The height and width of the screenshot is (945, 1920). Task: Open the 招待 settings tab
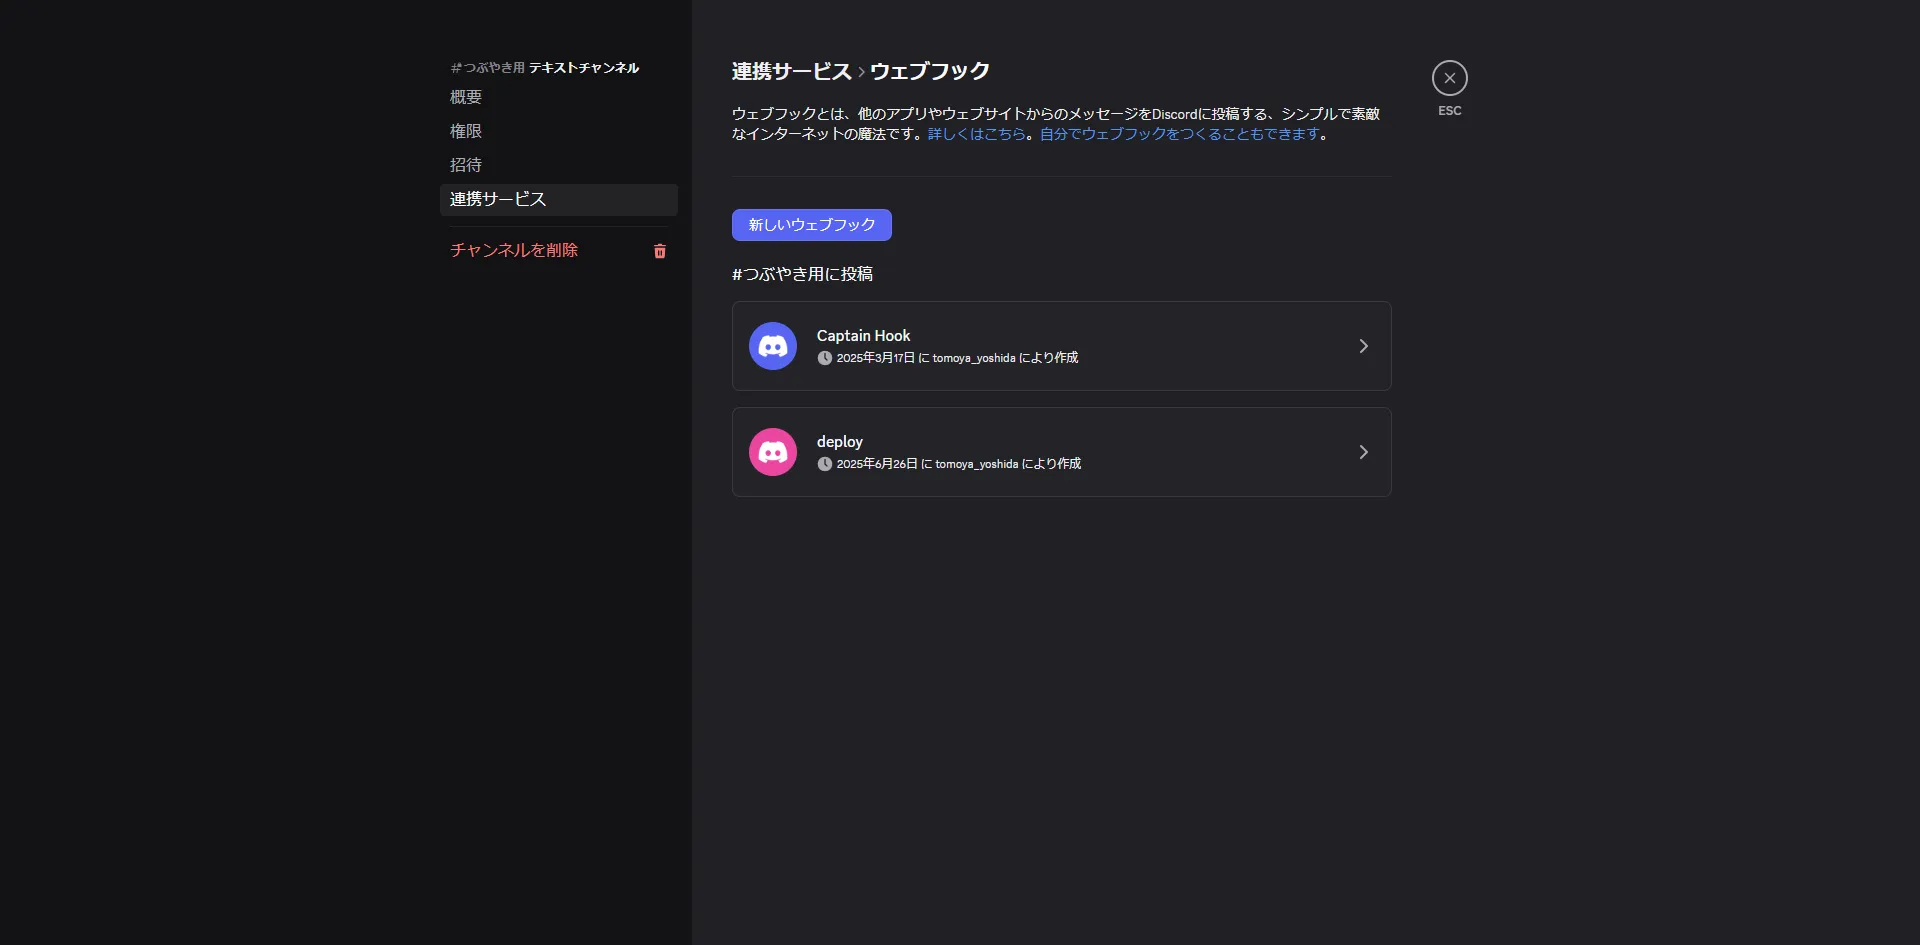click(x=559, y=165)
